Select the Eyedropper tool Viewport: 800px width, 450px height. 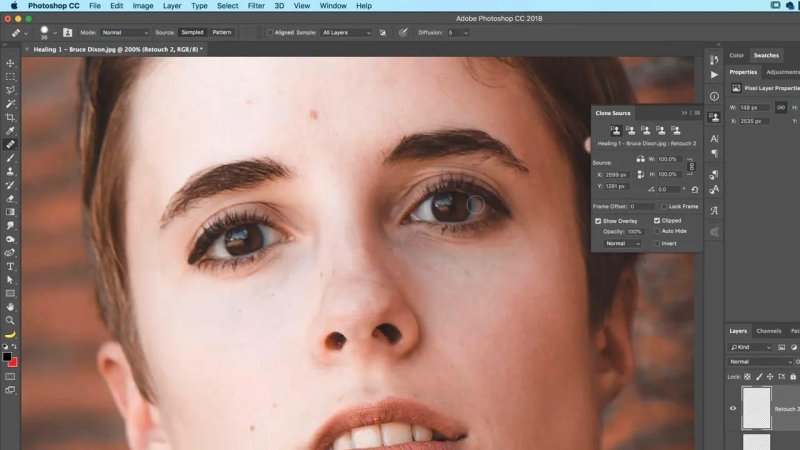pos(10,131)
